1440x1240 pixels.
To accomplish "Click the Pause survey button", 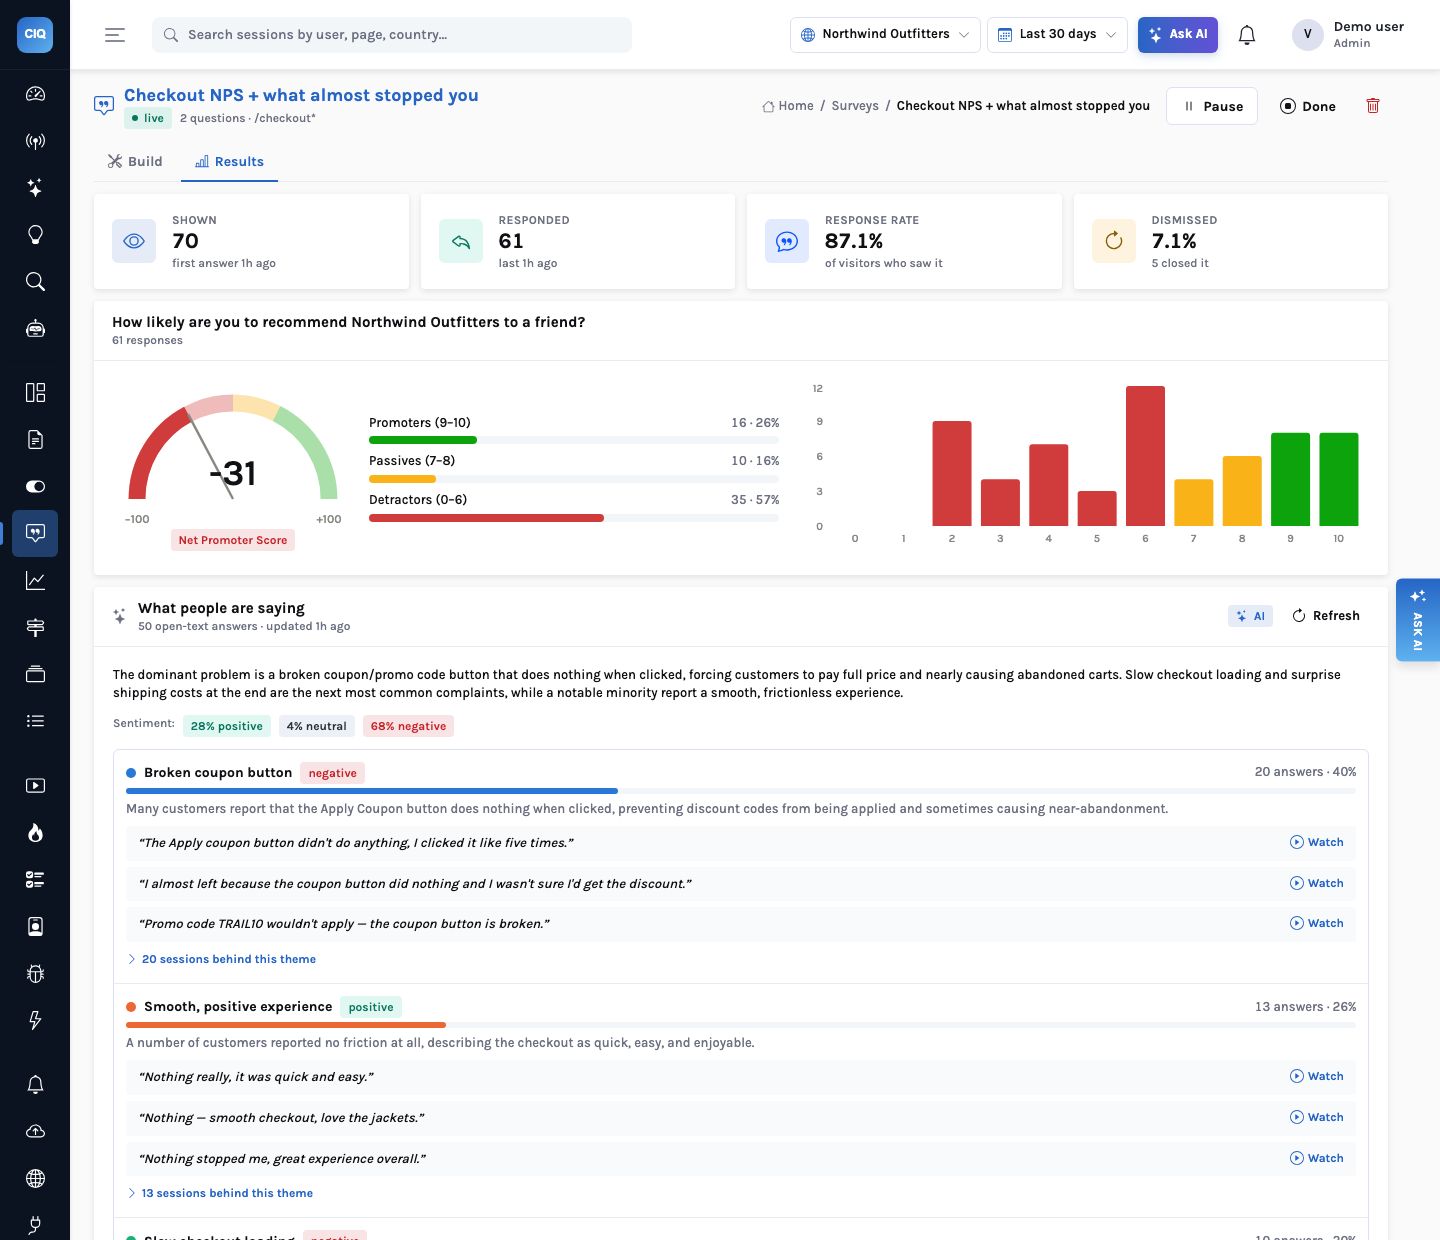I will tap(1212, 106).
